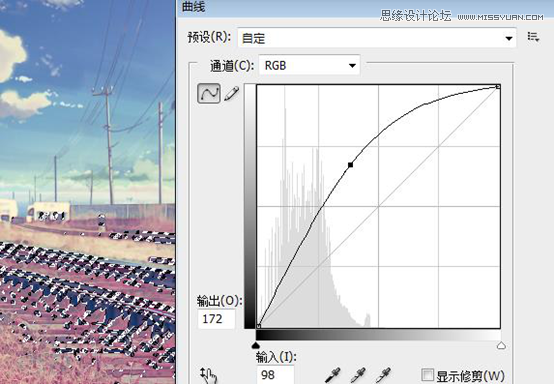
Task: Select the curve point editing tool
Action: [209, 94]
